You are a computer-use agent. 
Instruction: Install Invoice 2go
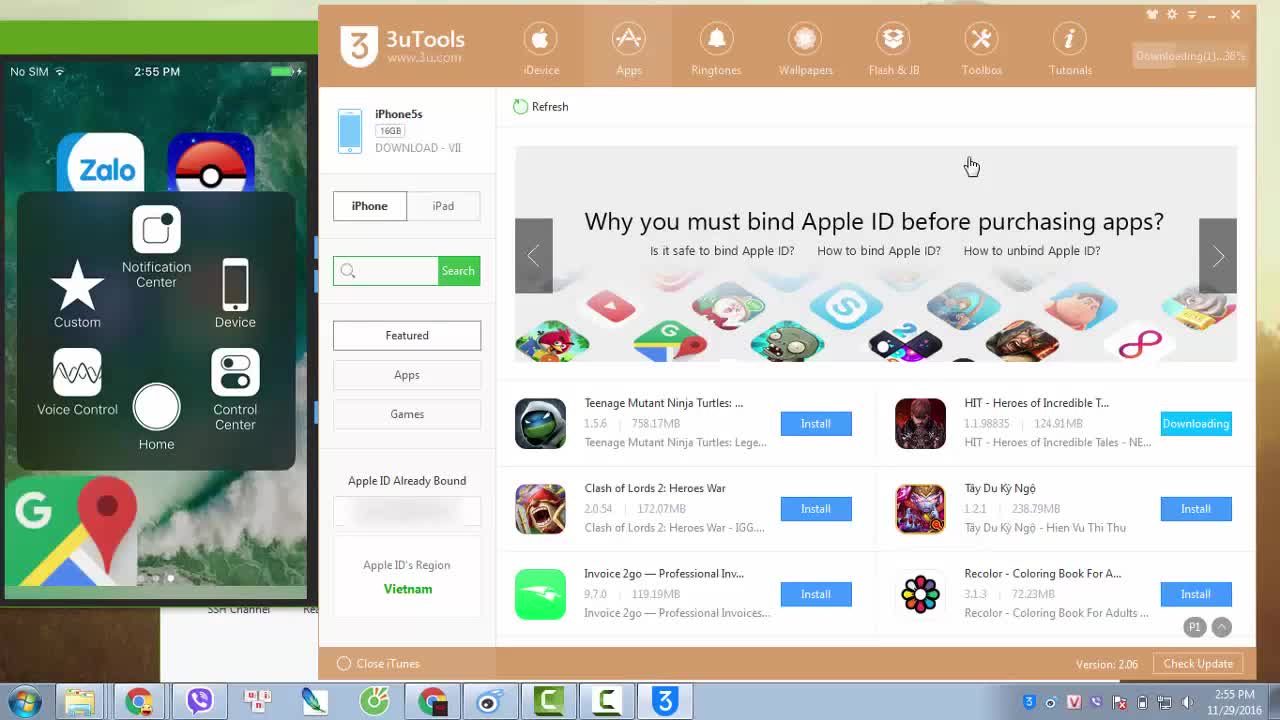pos(816,594)
